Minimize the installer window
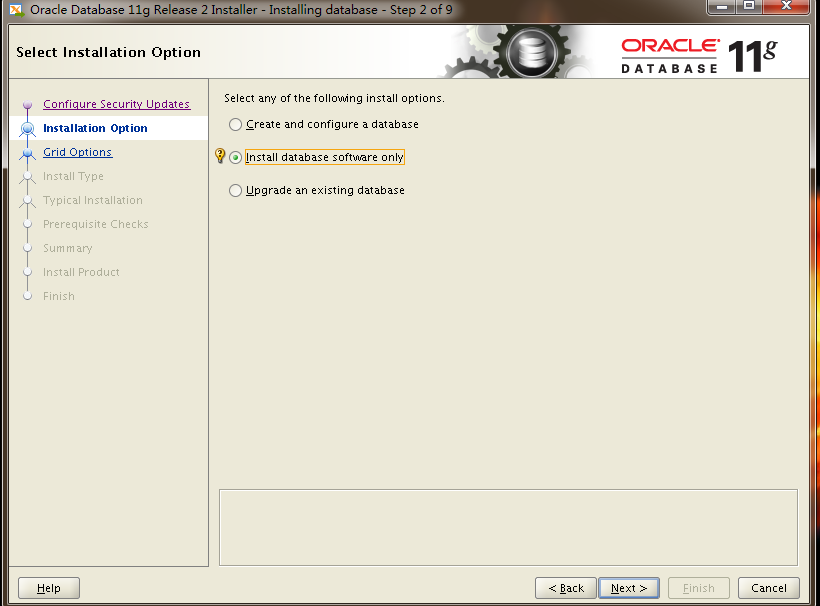Image resolution: width=820 pixels, height=606 pixels. (x=722, y=7)
